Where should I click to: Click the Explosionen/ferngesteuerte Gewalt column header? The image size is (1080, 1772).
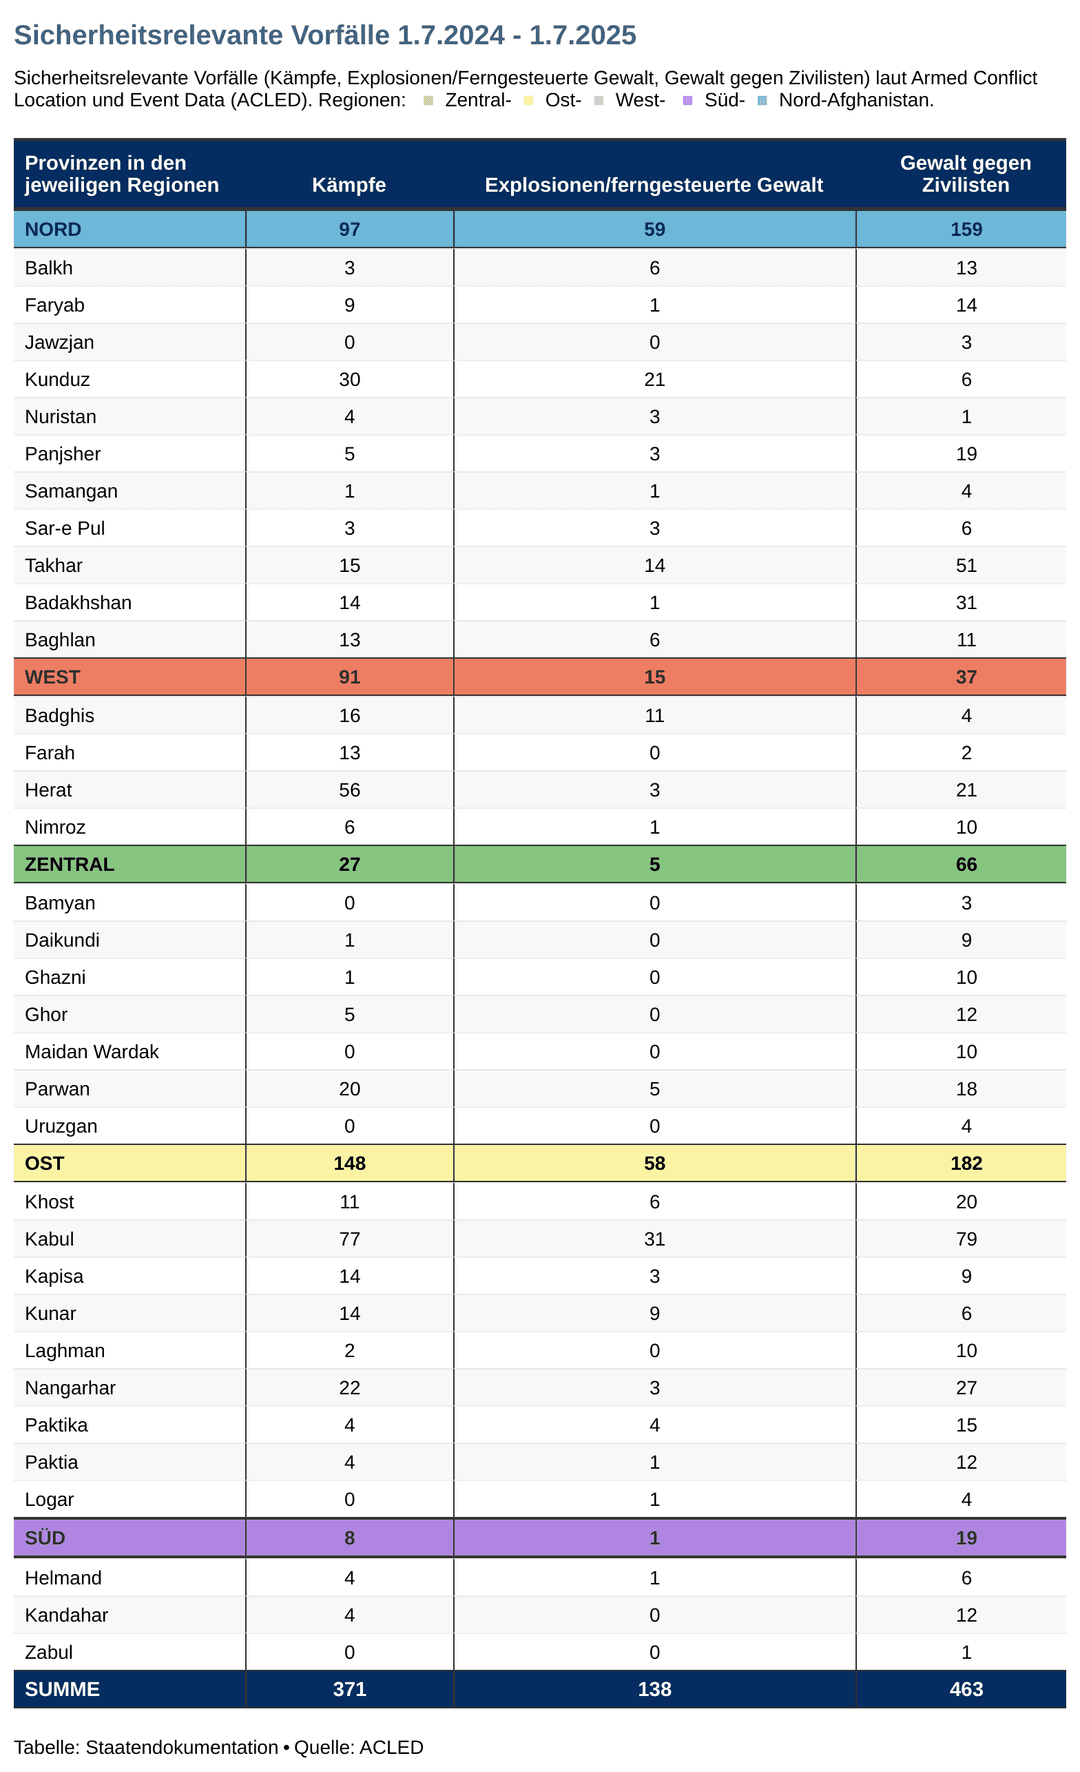pyautogui.click(x=654, y=185)
